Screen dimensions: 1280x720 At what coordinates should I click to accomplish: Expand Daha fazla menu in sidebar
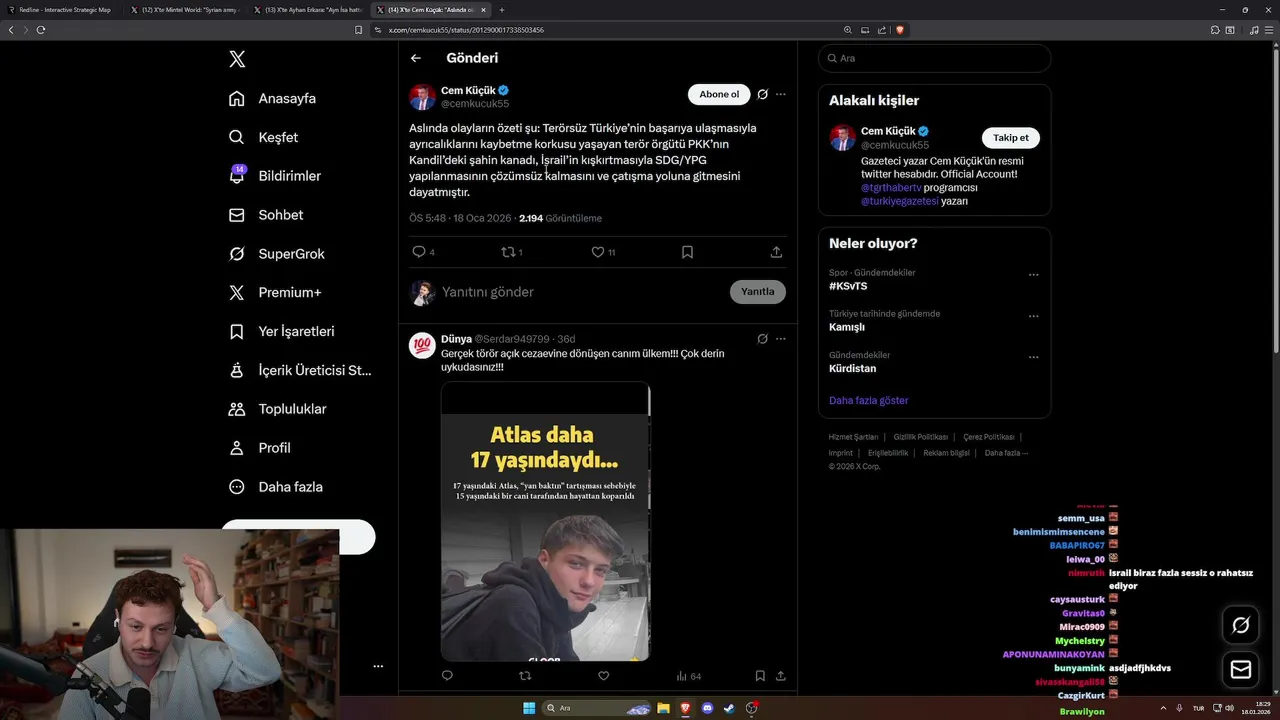276,487
